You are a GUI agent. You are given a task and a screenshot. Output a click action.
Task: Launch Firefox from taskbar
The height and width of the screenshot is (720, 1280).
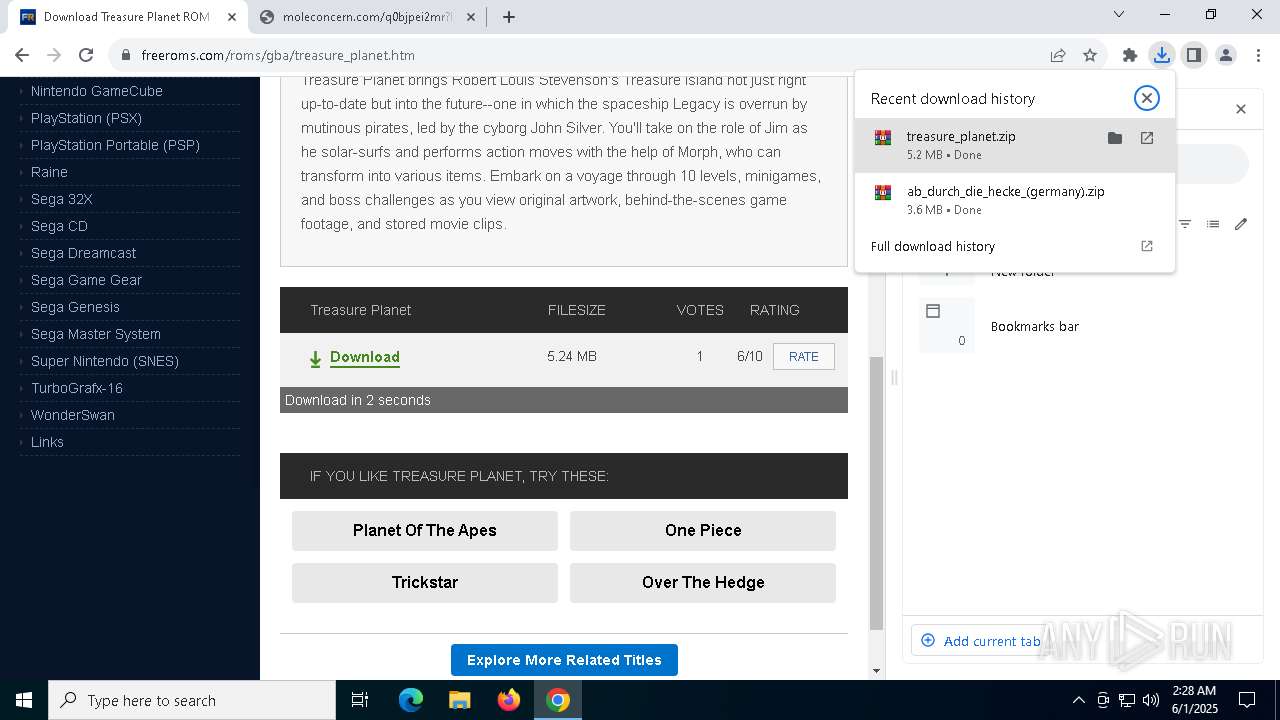click(x=509, y=700)
